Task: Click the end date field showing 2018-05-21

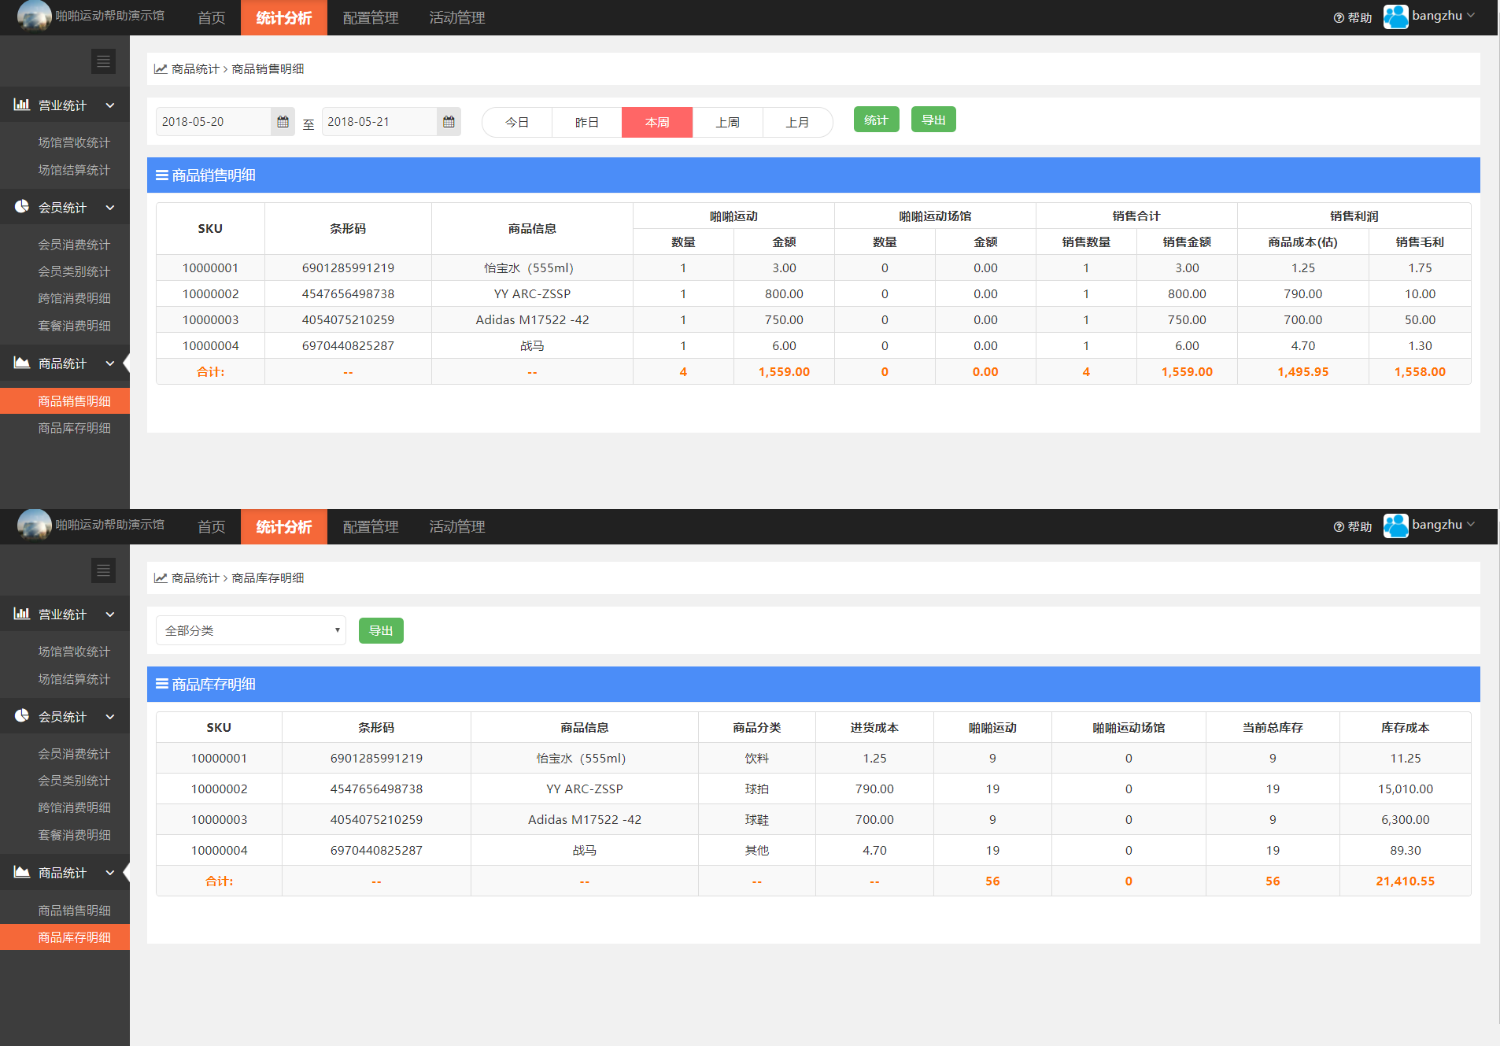Action: click(380, 122)
